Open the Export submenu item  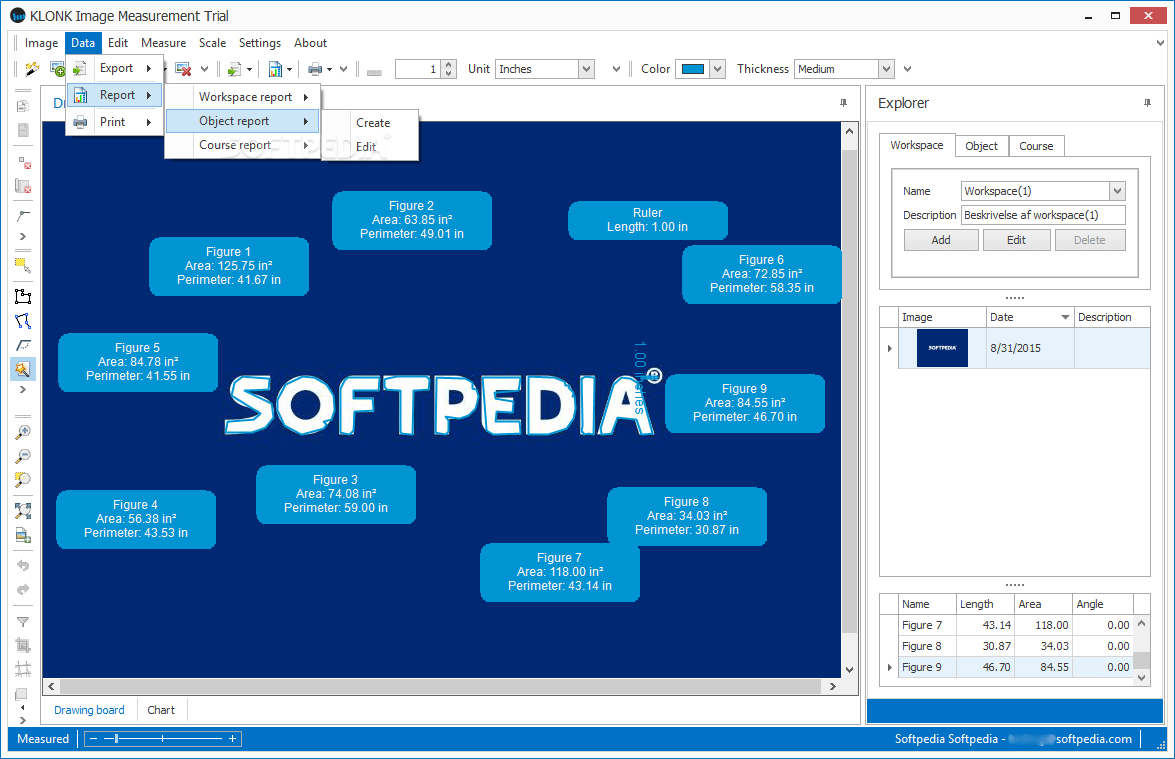[x=116, y=68]
